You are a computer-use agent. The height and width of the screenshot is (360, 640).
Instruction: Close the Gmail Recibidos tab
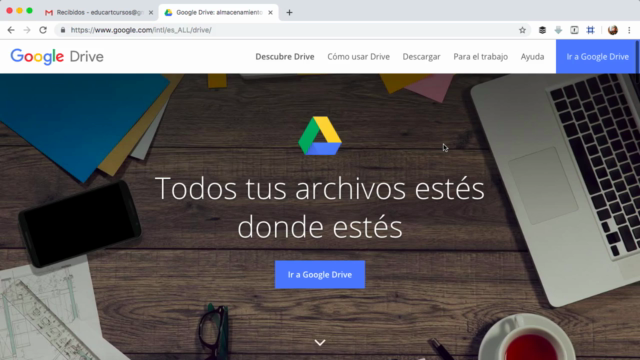pyautogui.click(x=151, y=13)
